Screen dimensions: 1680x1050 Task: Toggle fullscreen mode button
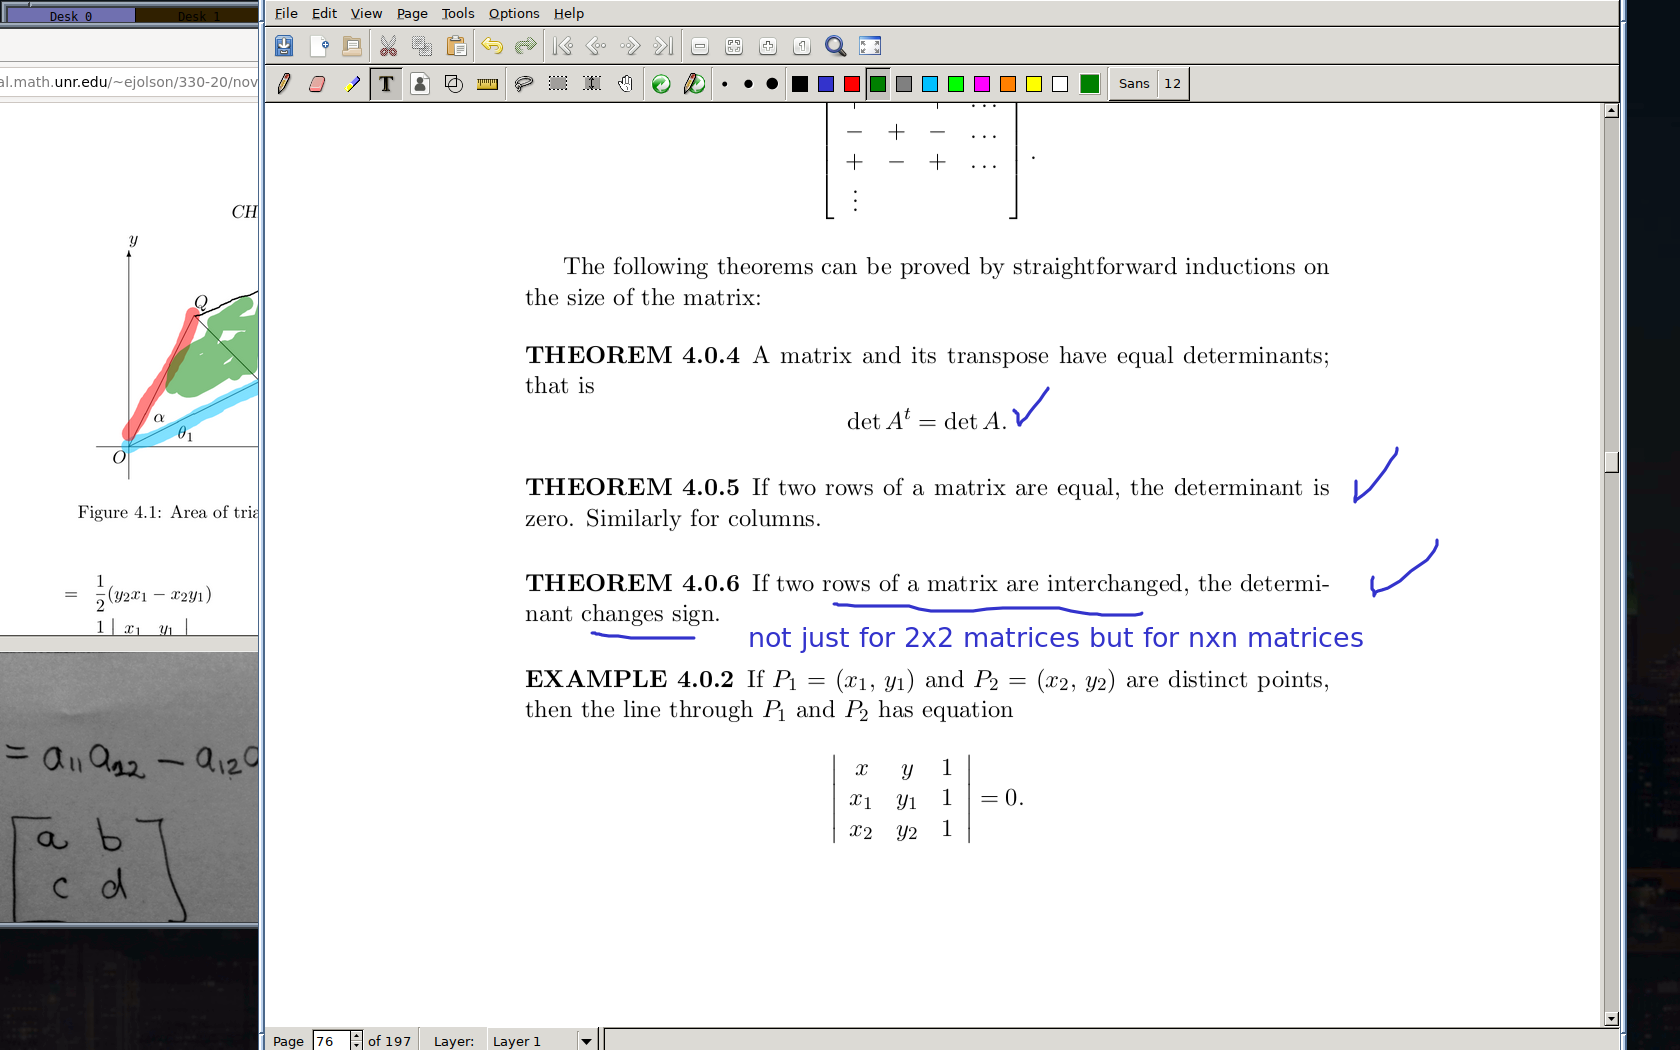click(870, 46)
